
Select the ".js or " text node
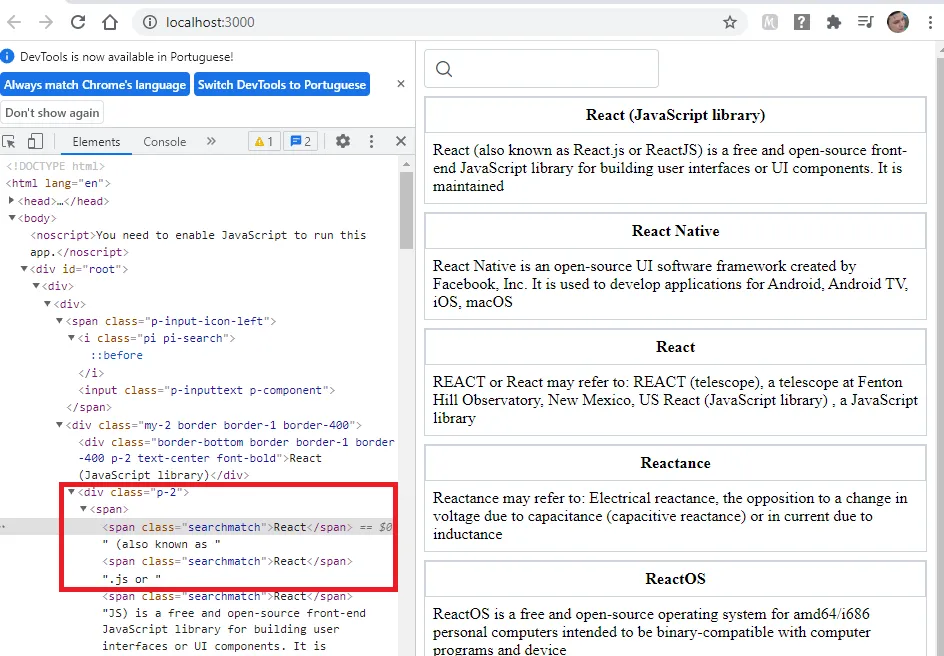point(131,579)
